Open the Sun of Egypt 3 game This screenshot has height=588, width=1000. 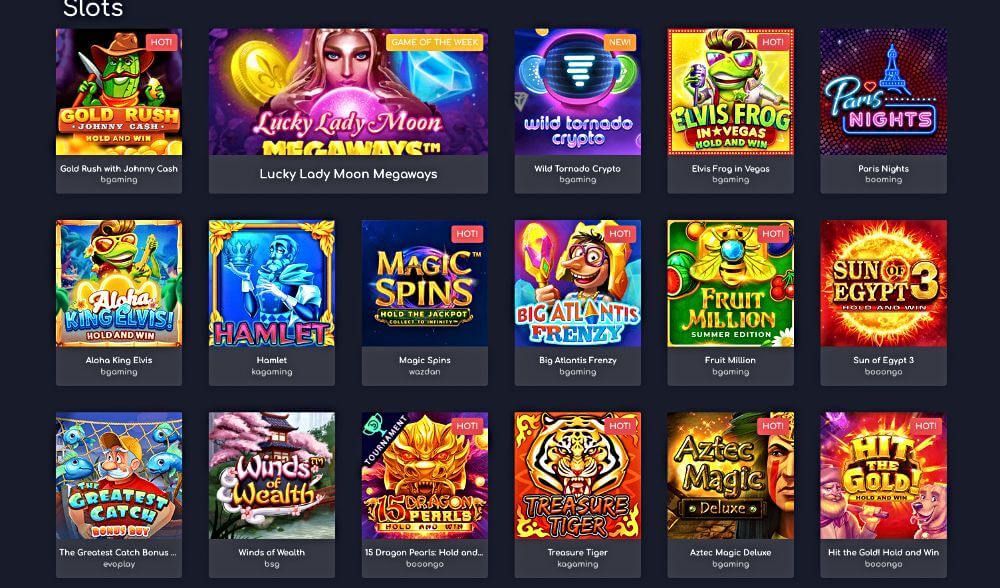(x=883, y=284)
